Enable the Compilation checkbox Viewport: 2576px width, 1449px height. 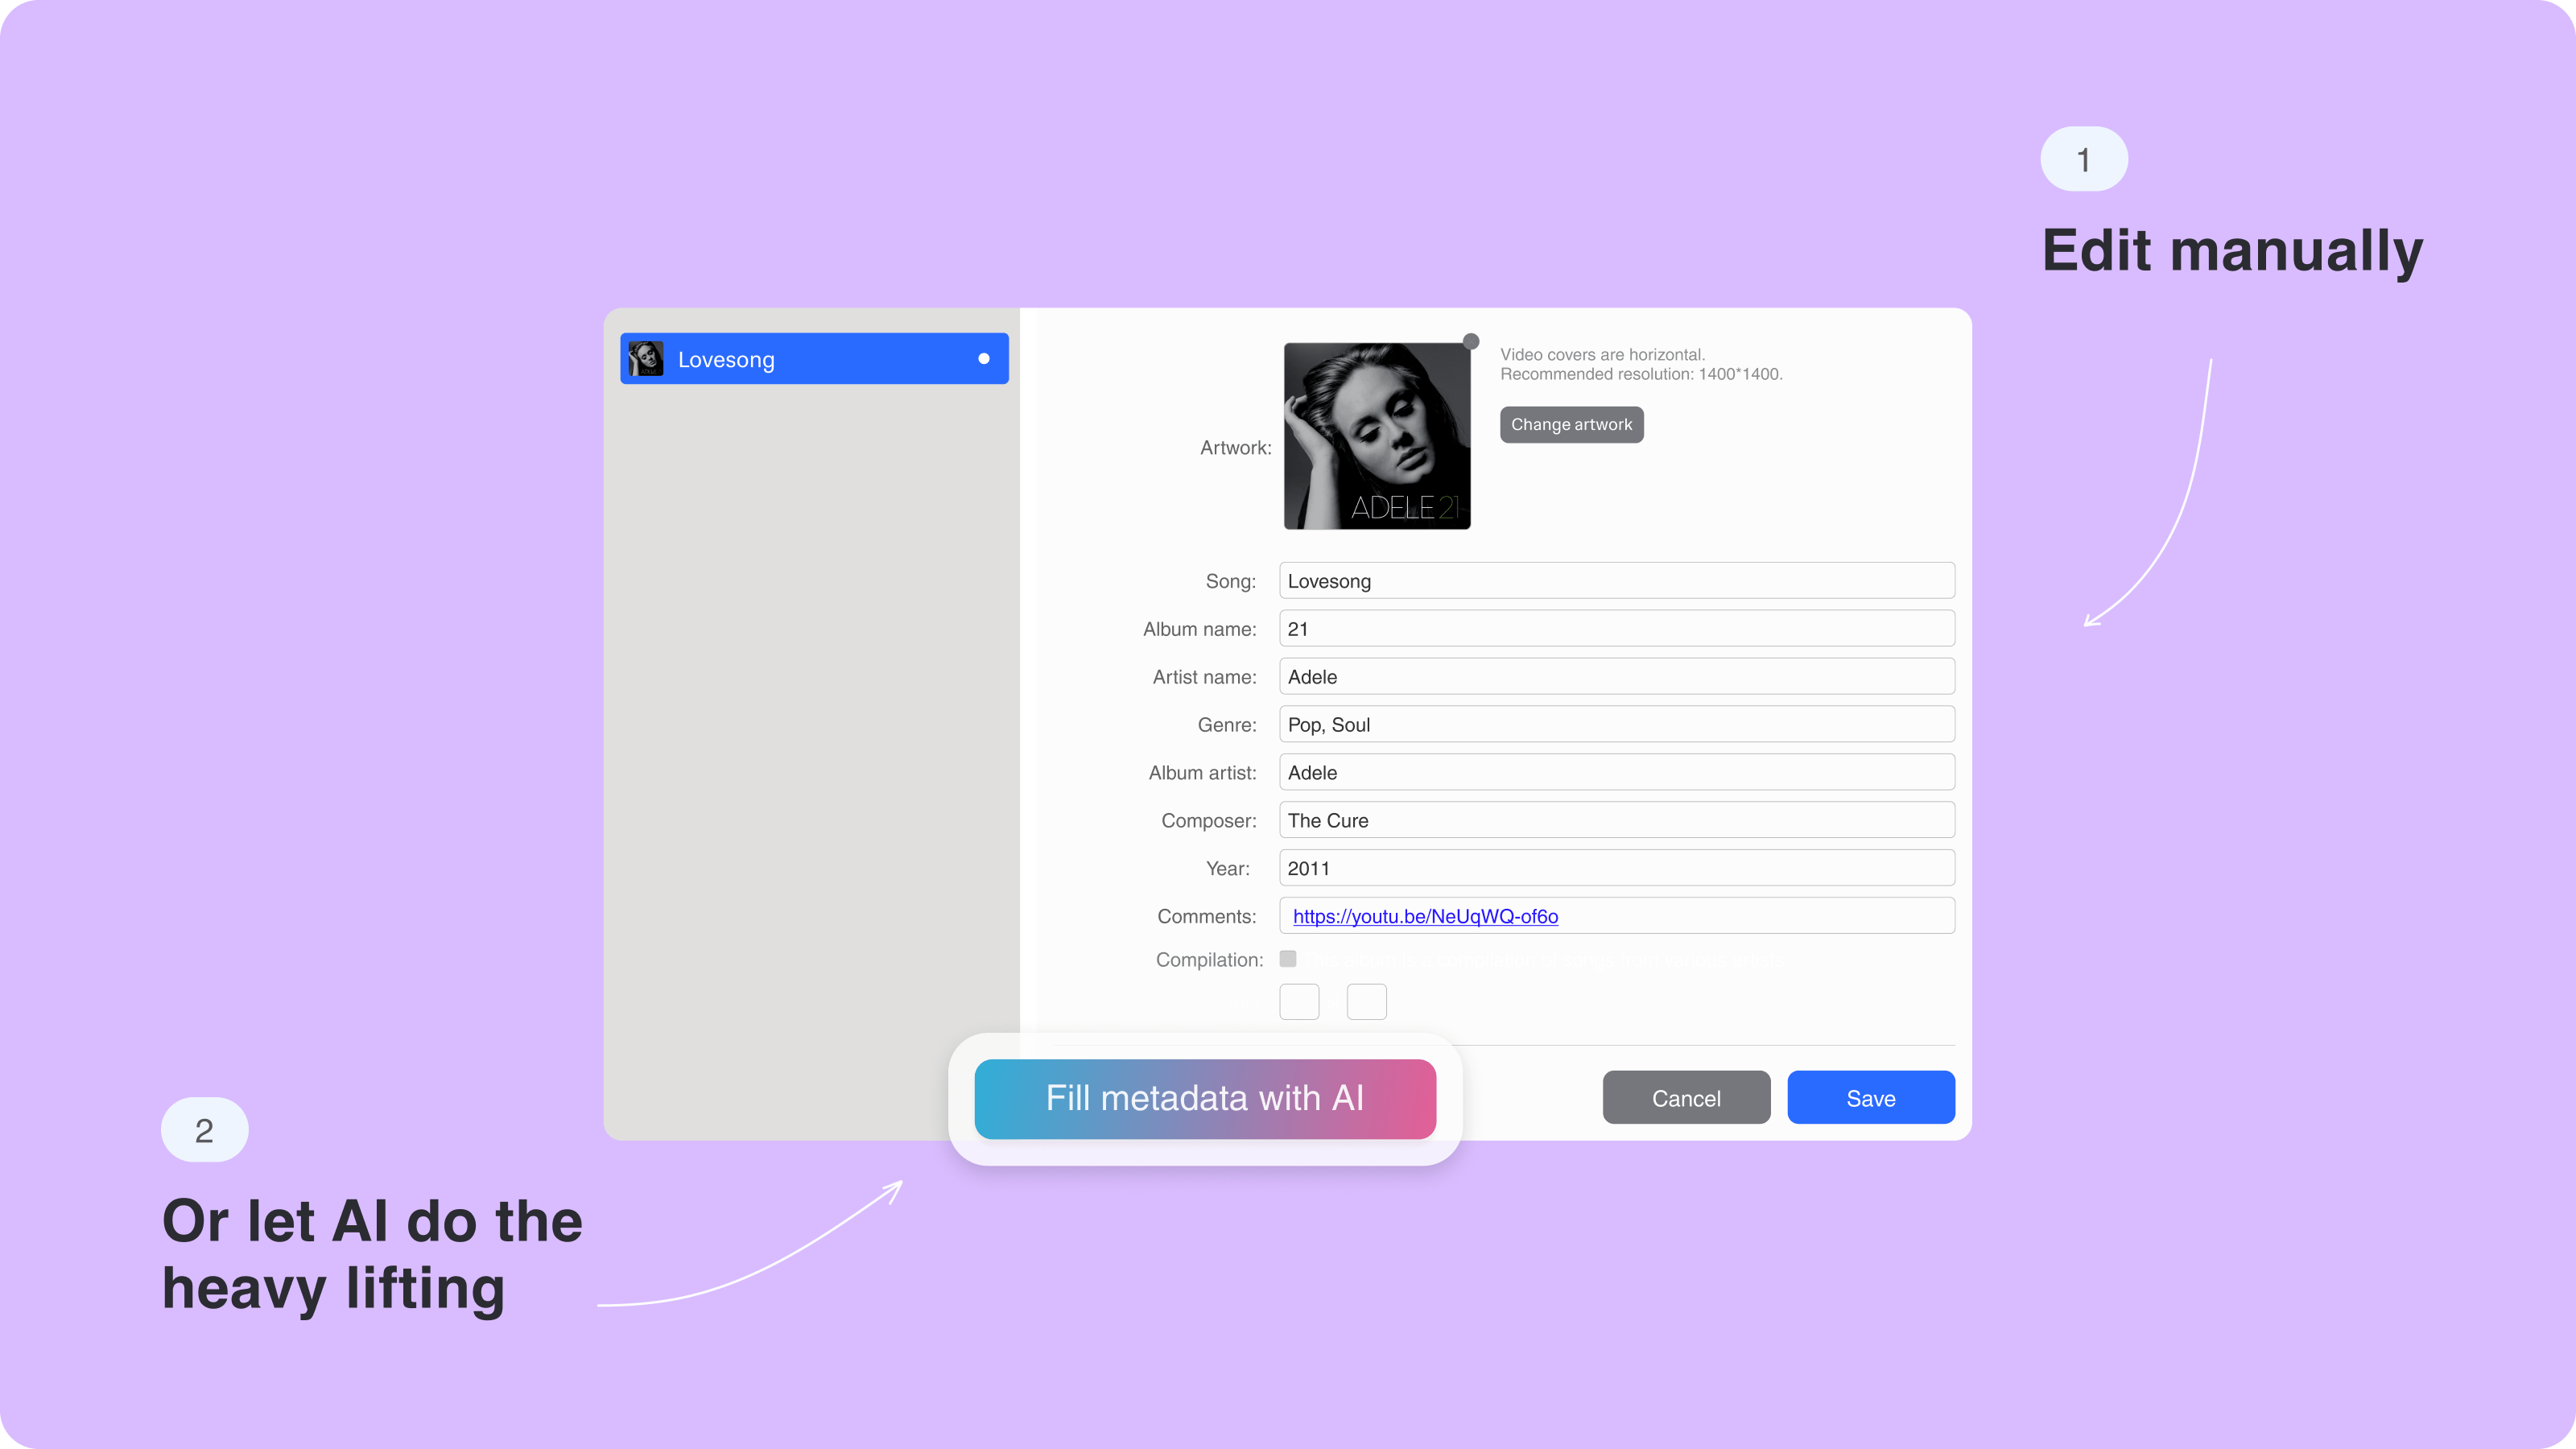click(x=1286, y=959)
